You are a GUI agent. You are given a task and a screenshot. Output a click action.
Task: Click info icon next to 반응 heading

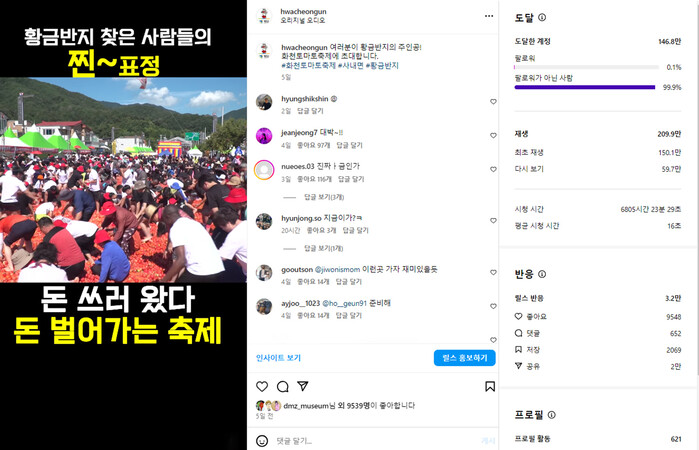[542, 274]
